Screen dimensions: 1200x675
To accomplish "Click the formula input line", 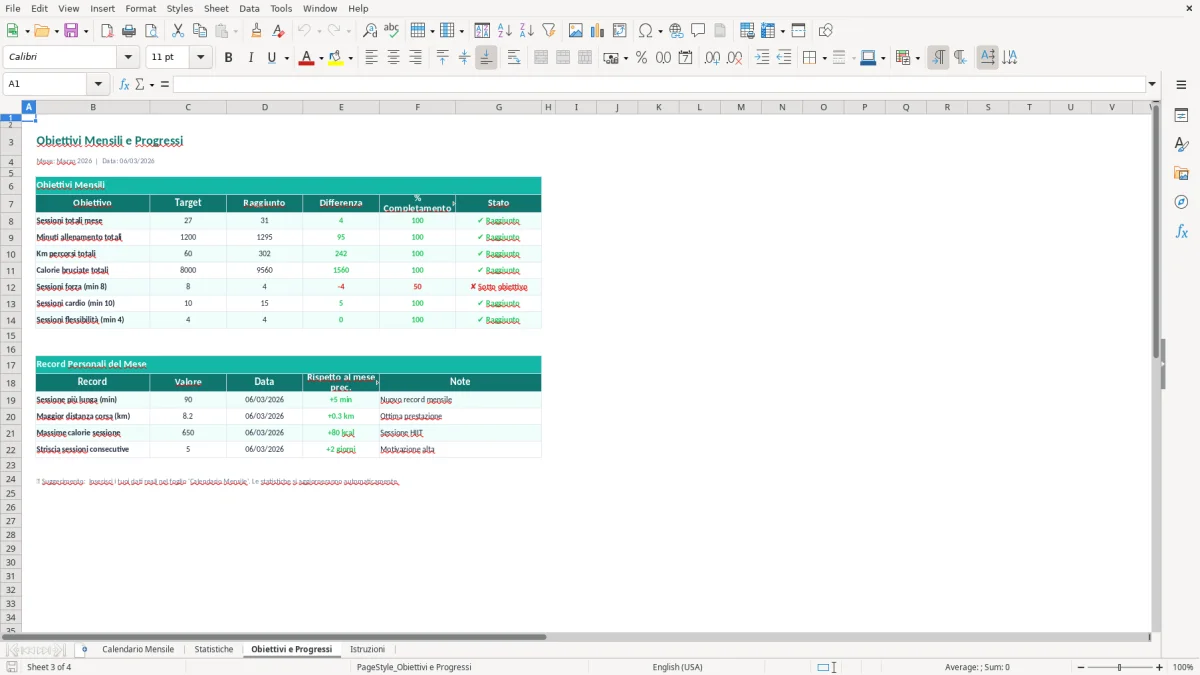I will pyautogui.click(x=658, y=84).
